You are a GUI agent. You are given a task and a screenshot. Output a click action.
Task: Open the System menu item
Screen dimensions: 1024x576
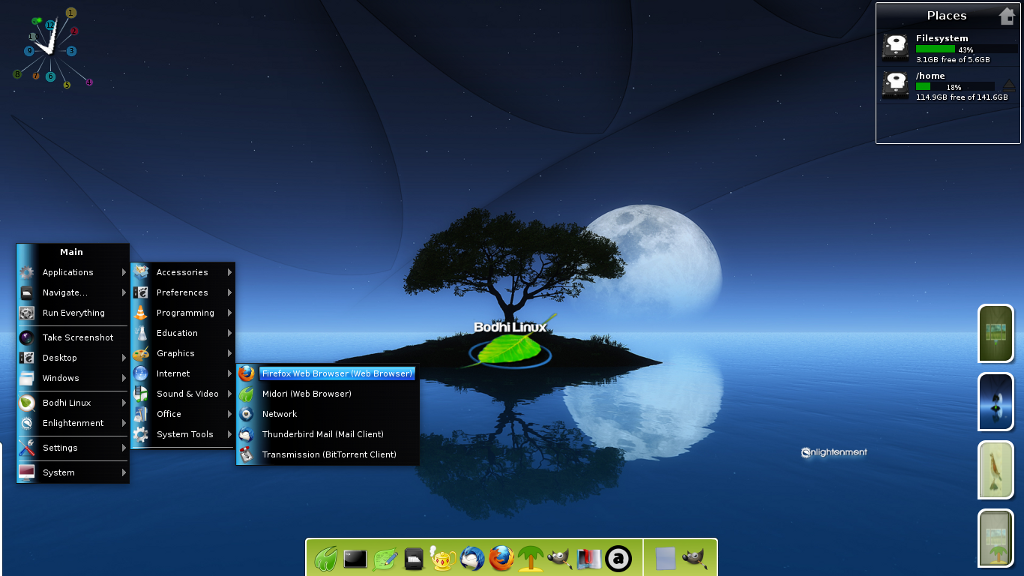[x=73, y=473]
